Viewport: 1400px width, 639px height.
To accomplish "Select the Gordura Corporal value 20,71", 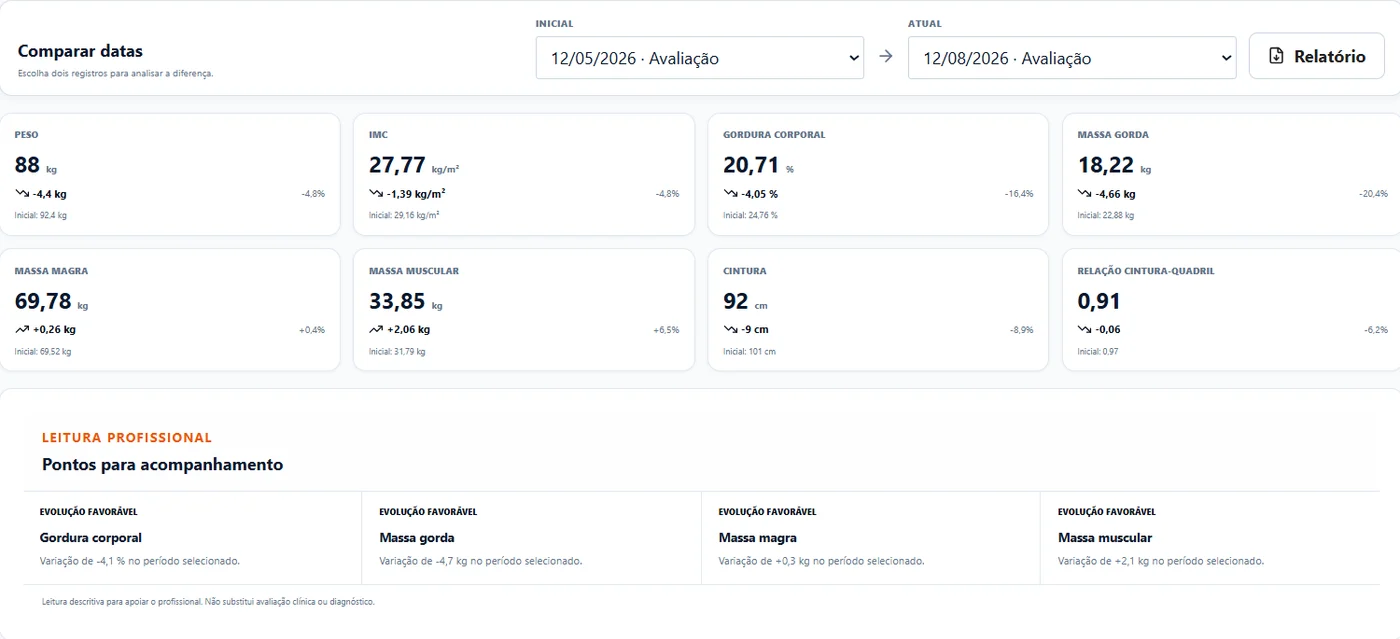I will tap(751, 165).
